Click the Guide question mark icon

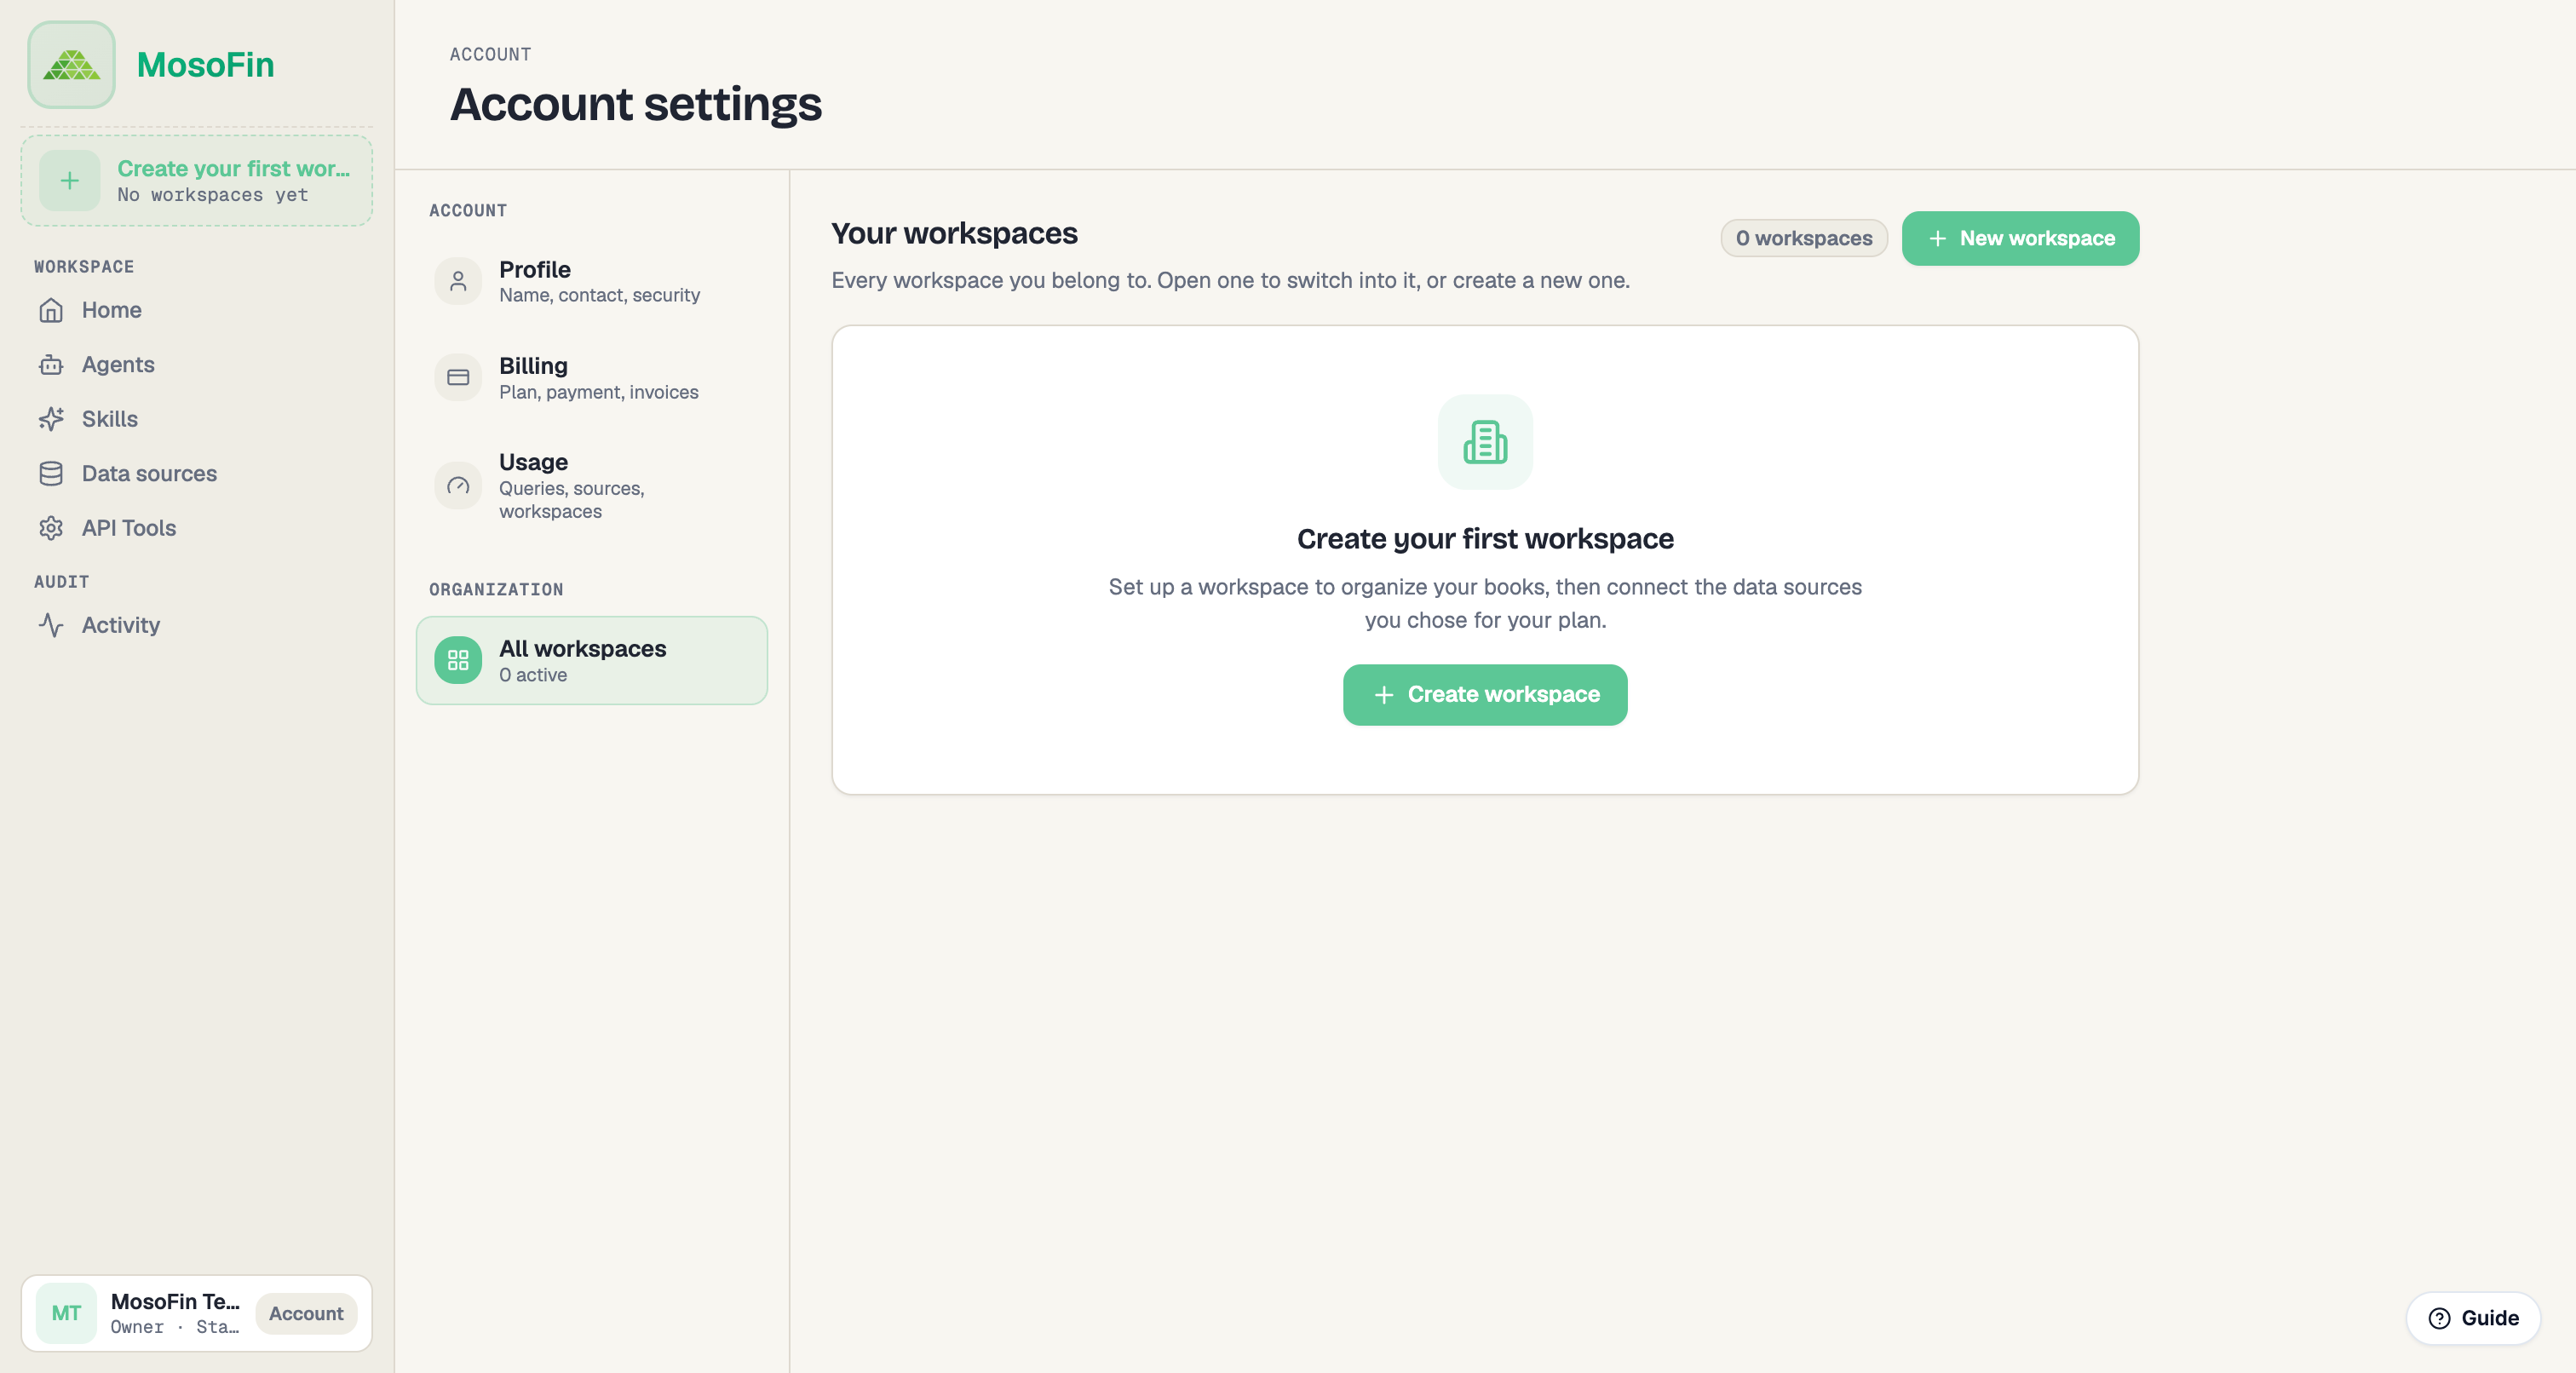pos(2439,1318)
